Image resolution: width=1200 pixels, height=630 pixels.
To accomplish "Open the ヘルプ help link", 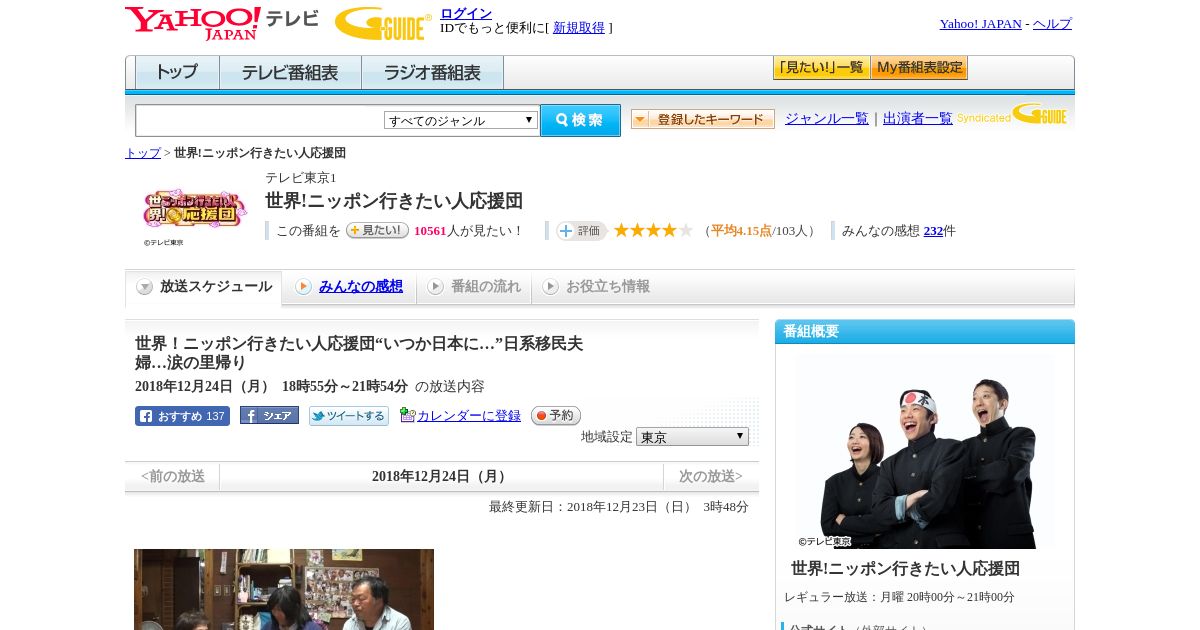I will point(1052,24).
